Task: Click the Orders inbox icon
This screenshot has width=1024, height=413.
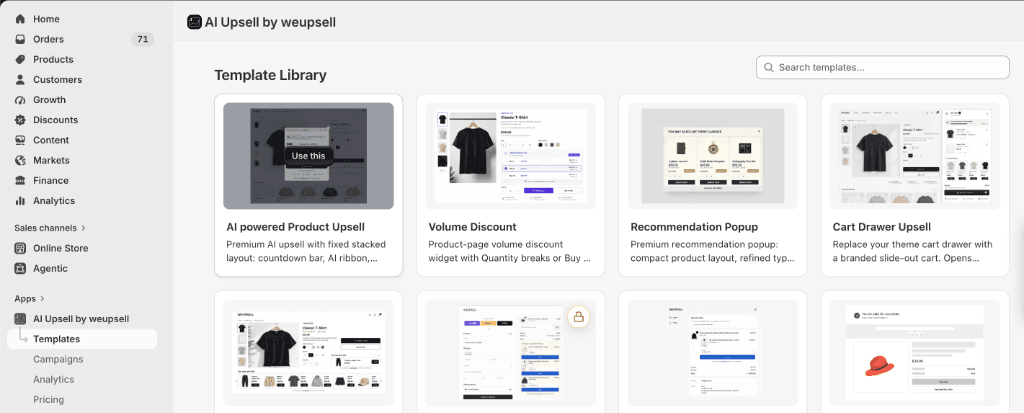Action: tap(20, 39)
